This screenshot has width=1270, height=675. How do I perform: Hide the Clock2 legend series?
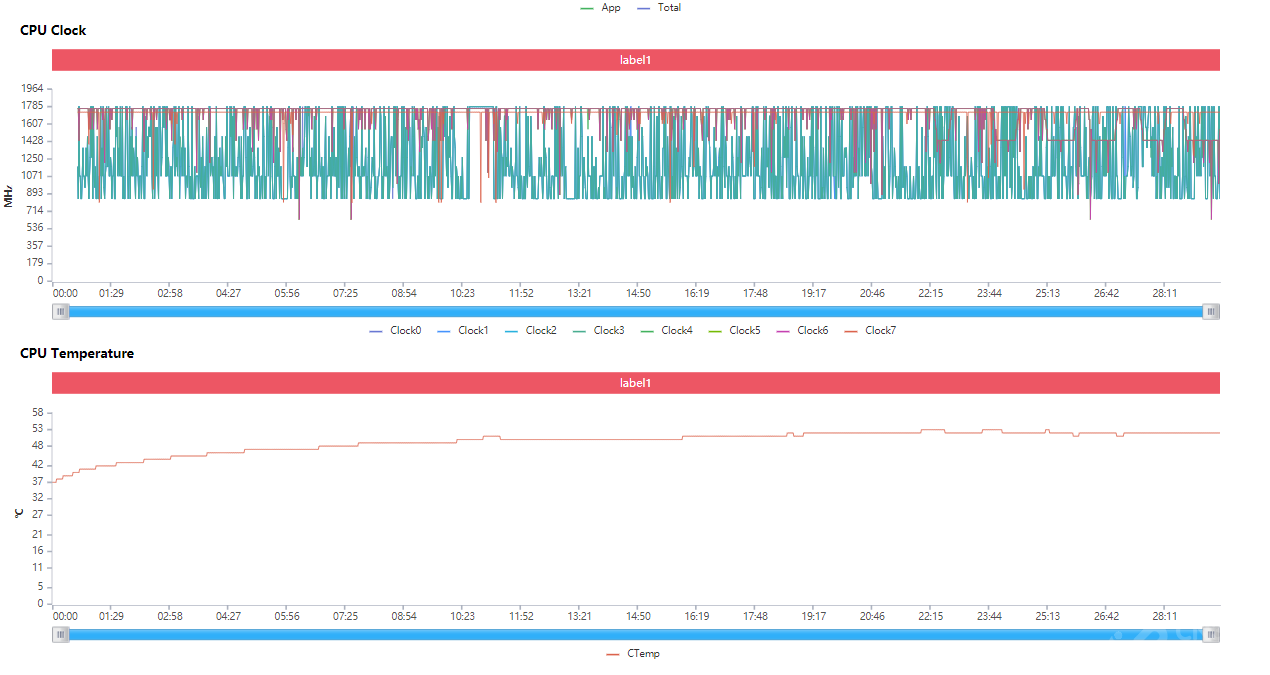click(x=531, y=331)
